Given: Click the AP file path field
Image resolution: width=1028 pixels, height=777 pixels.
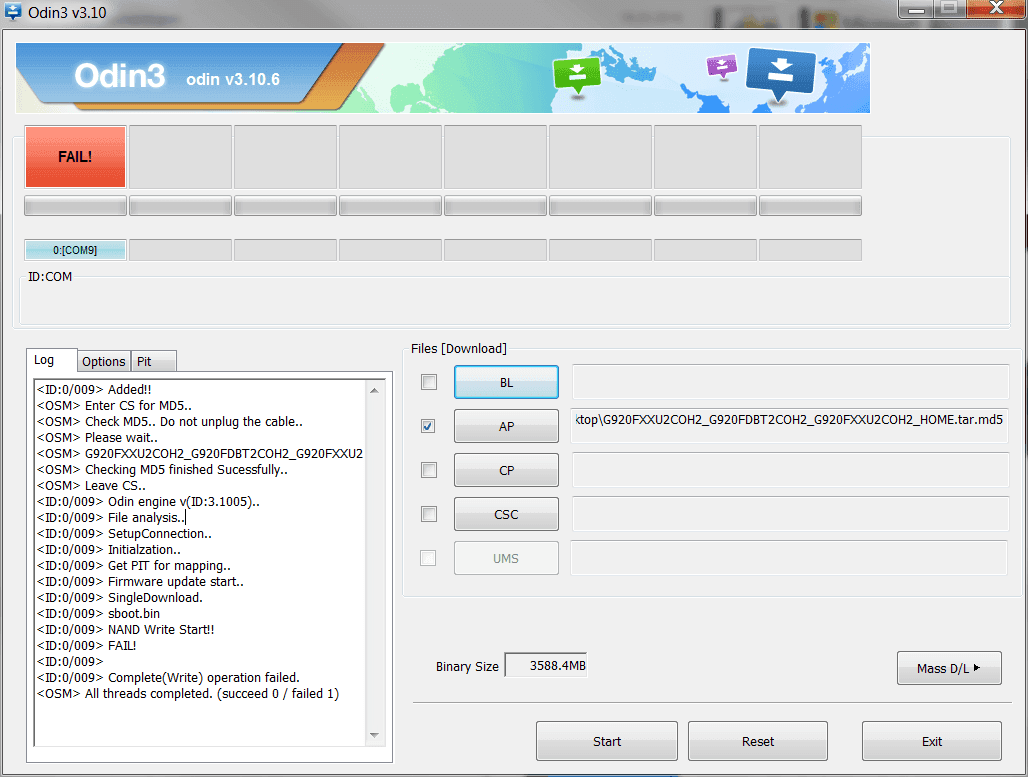Looking at the screenshot, I should [790, 426].
